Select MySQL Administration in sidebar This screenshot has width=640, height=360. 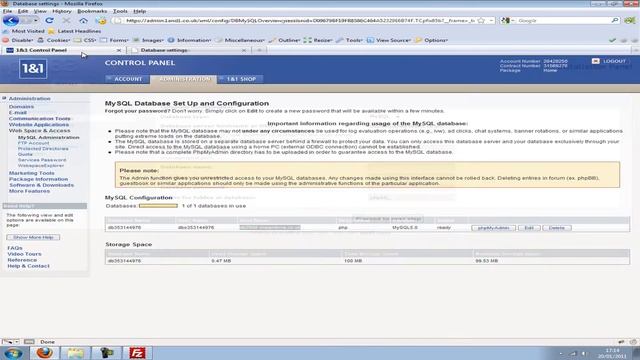click(x=49, y=138)
